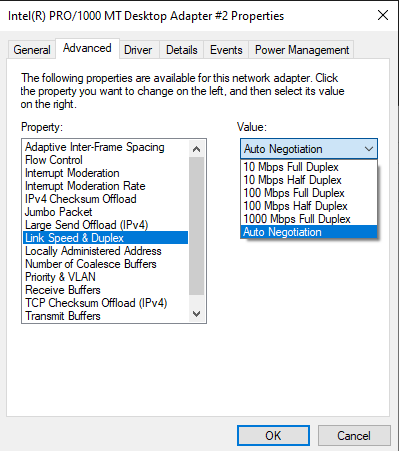Click the property list scroll up arrow

pyautogui.click(x=197, y=149)
